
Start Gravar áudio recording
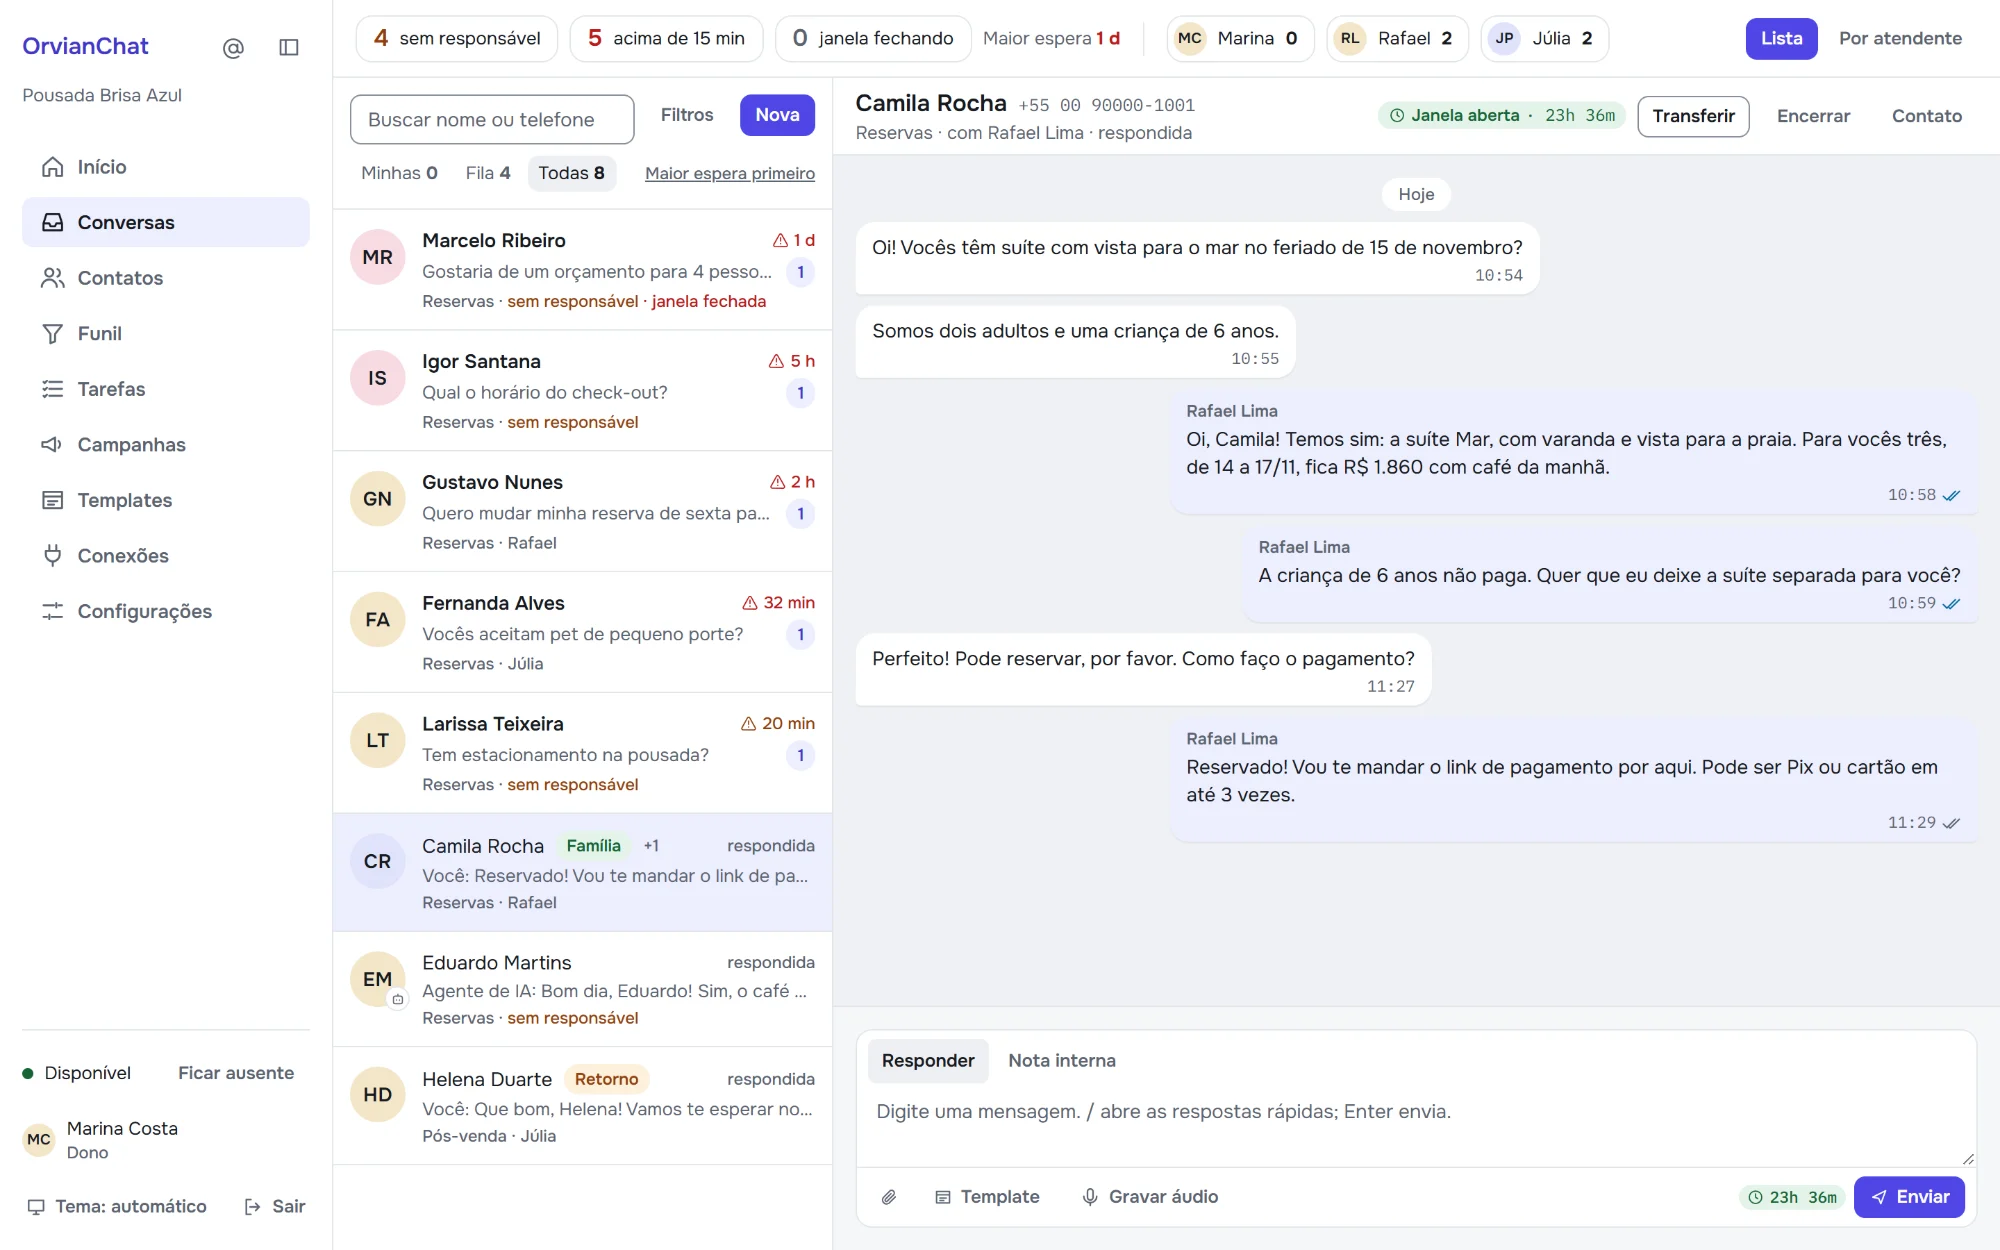[1150, 1197]
